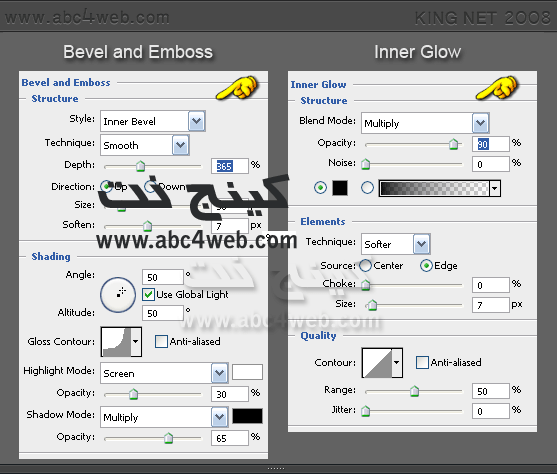Select the Center source radio button

[x=366, y=265]
